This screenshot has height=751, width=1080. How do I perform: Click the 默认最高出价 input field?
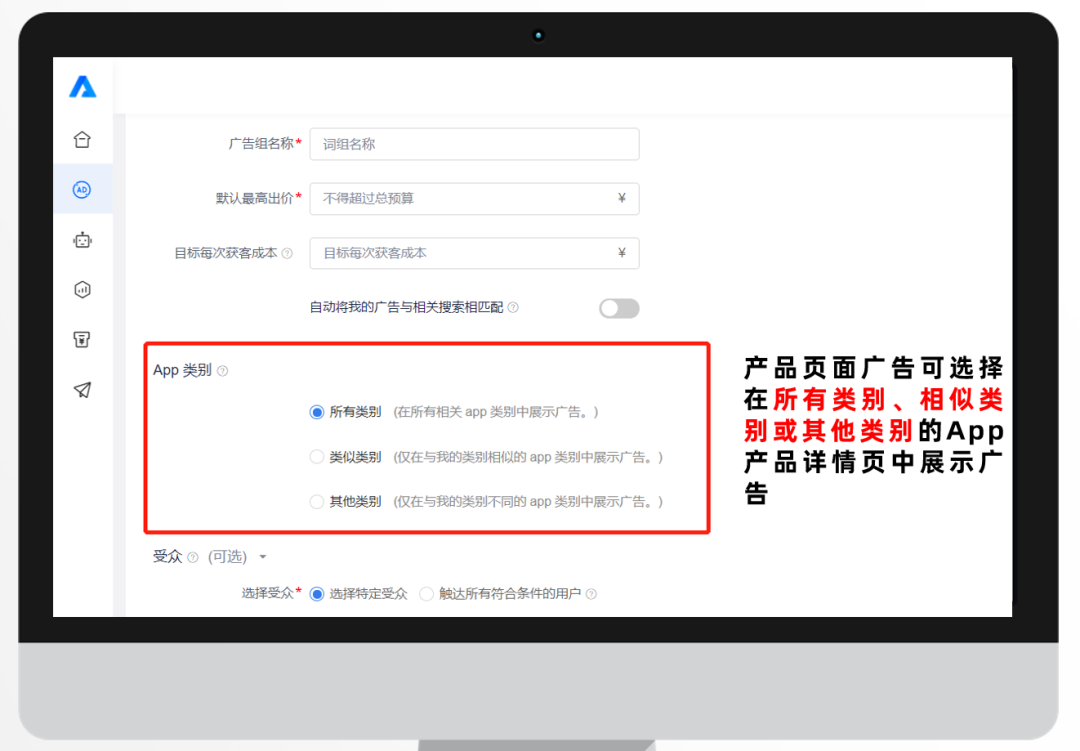475,198
